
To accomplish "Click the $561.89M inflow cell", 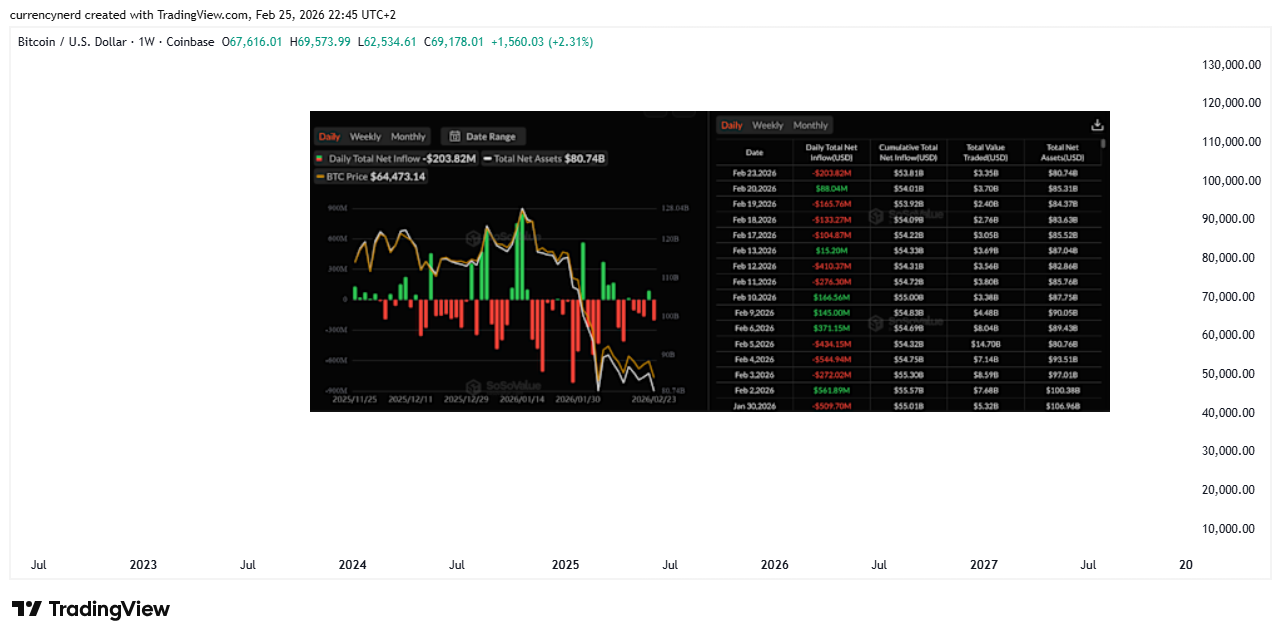I will click(831, 390).
